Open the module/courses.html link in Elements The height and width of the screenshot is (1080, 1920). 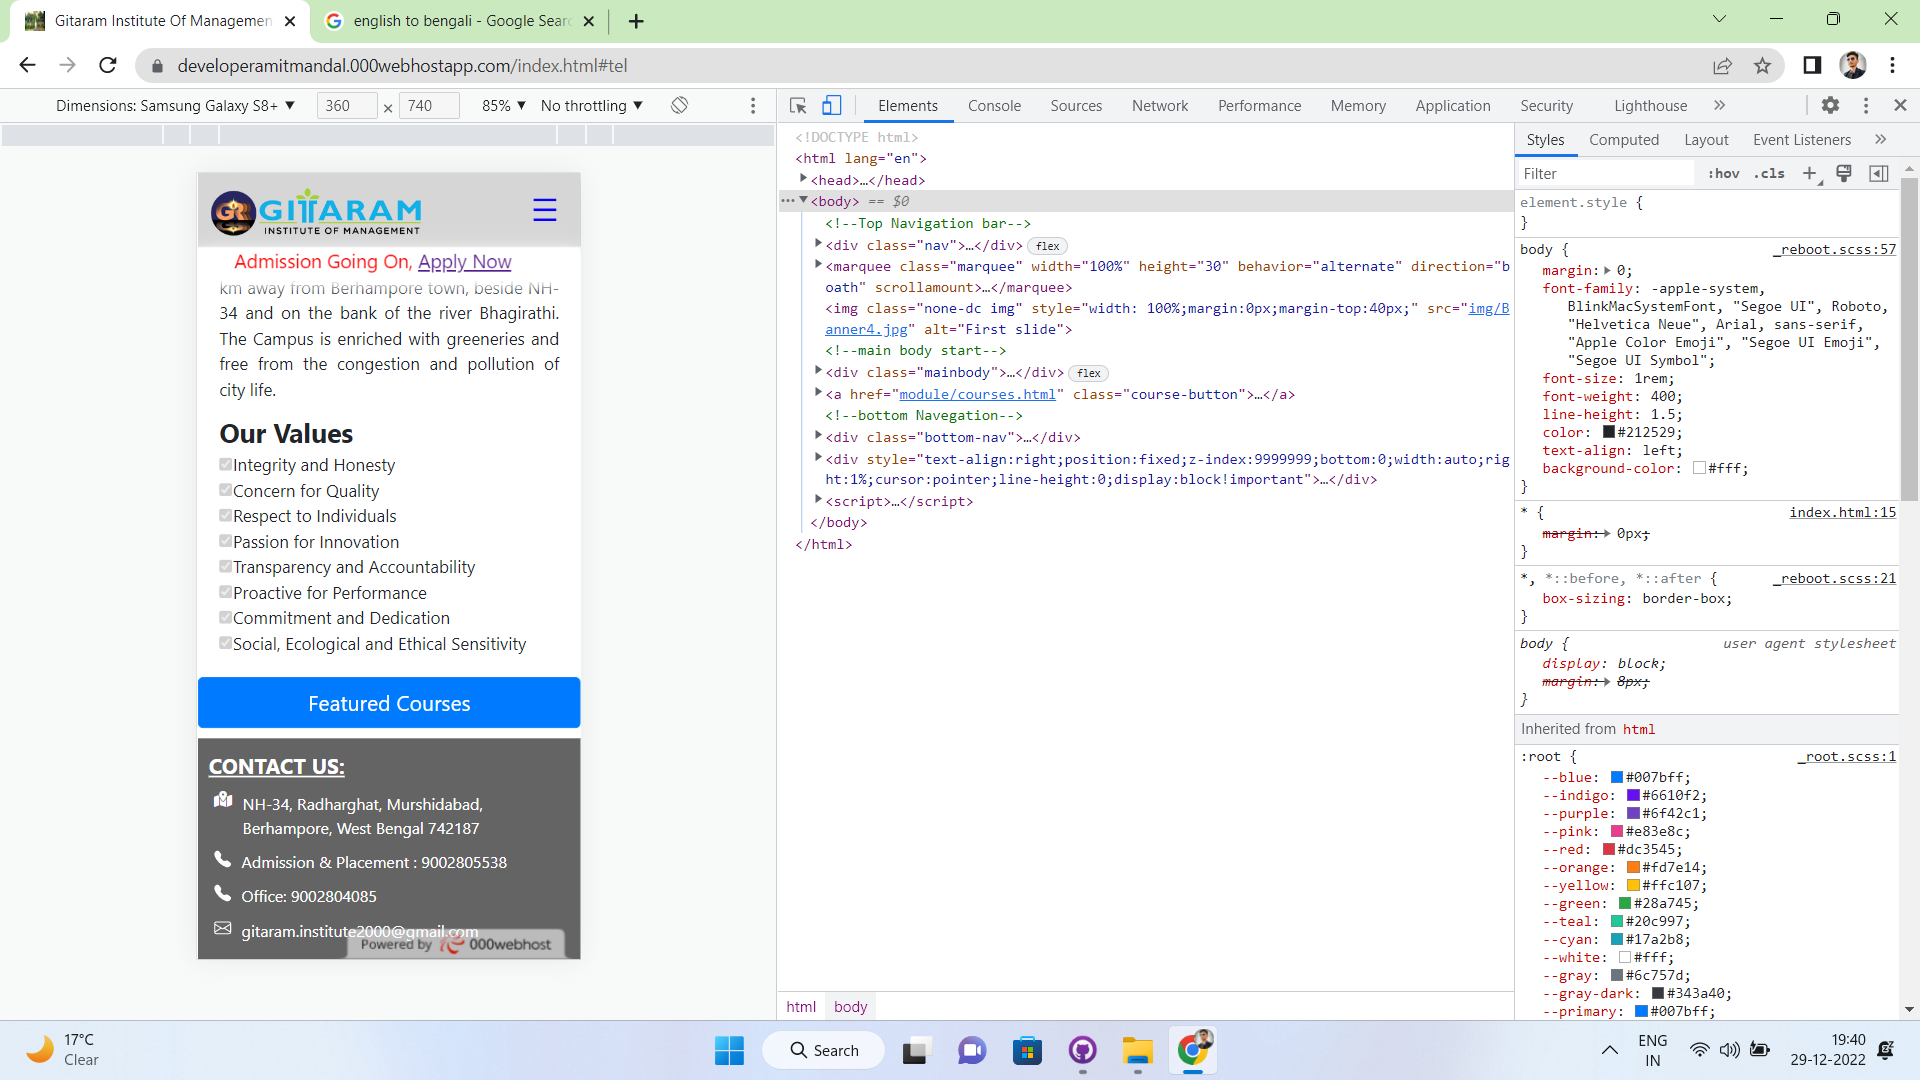pyautogui.click(x=977, y=395)
